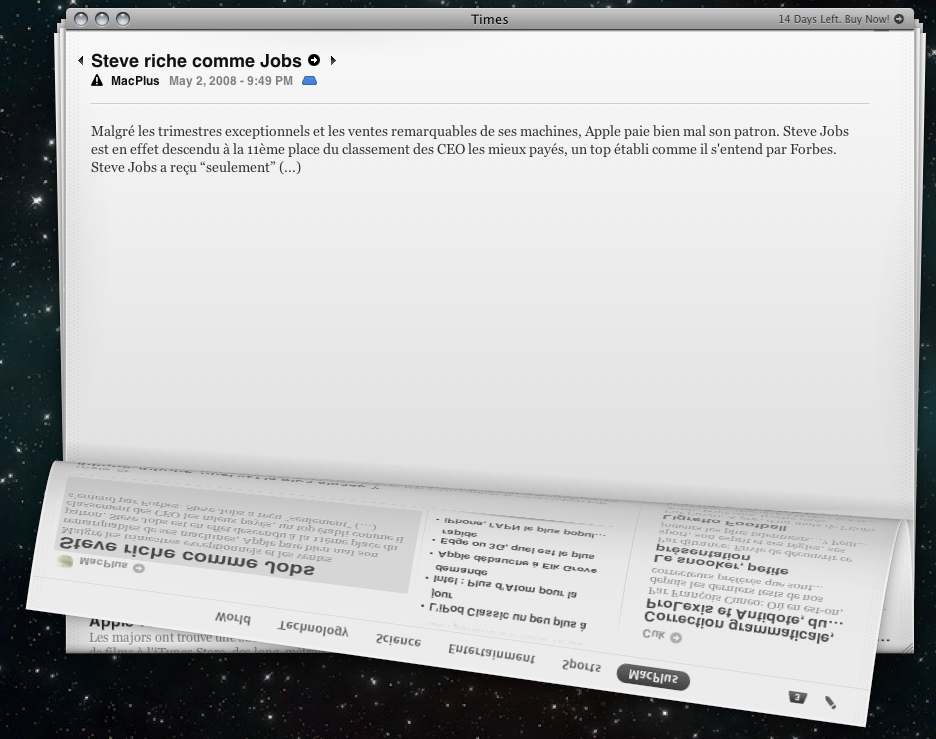Click the "Times" window title
This screenshot has width=936, height=739.
pyautogui.click(x=489, y=19)
